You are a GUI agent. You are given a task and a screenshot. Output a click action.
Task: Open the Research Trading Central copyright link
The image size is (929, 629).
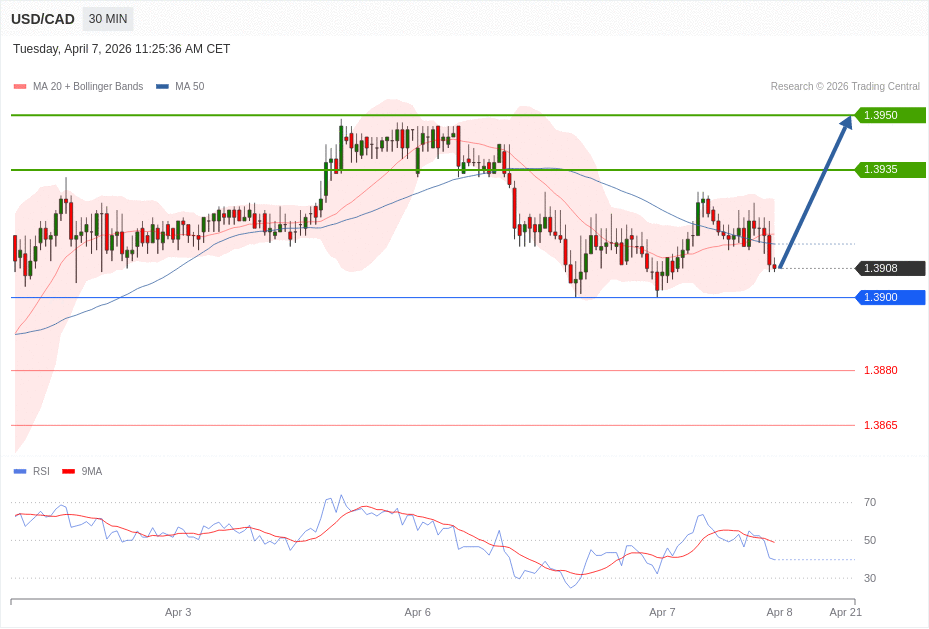(x=844, y=87)
